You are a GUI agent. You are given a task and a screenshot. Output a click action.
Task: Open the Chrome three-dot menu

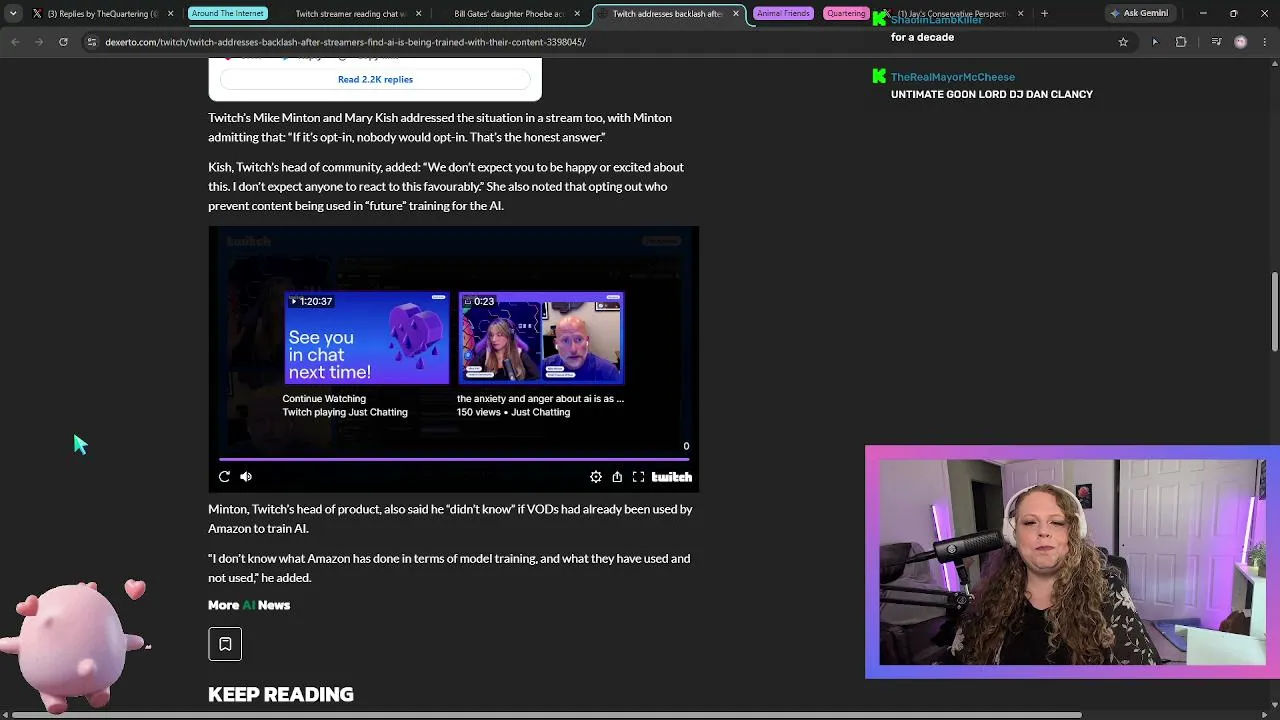click(1266, 42)
